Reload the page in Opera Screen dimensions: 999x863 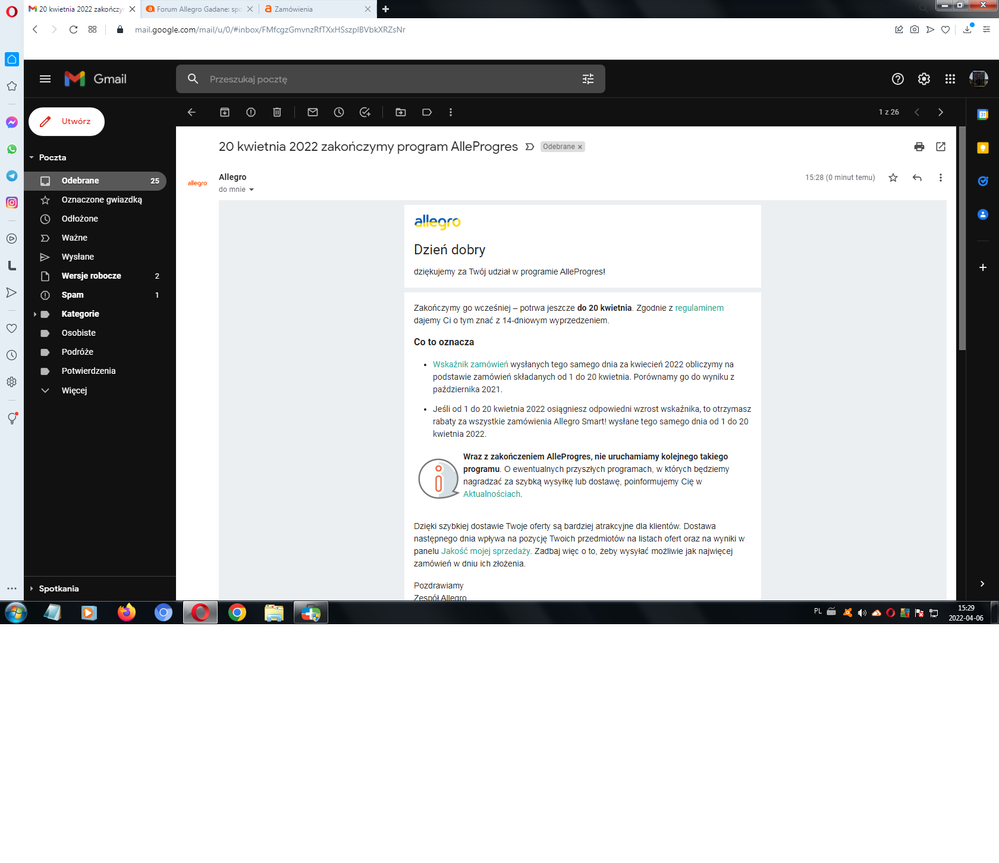coord(73,29)
